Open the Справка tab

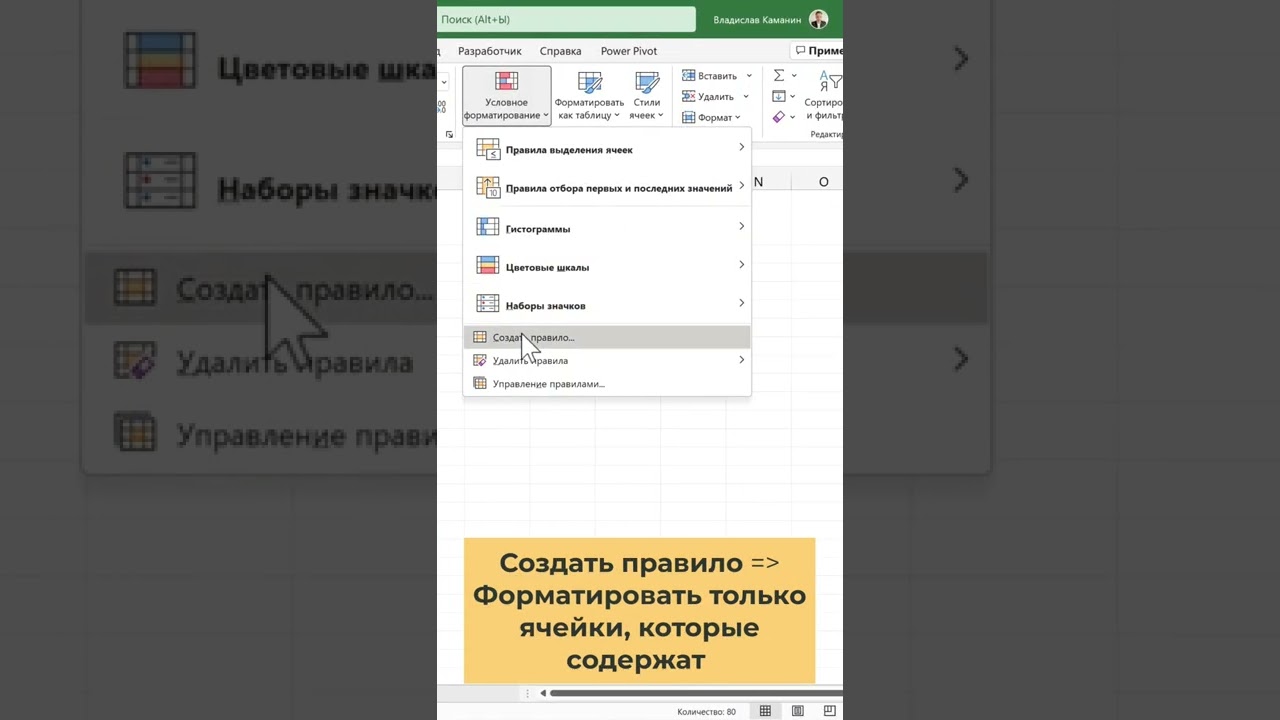[x=560, y=51]
